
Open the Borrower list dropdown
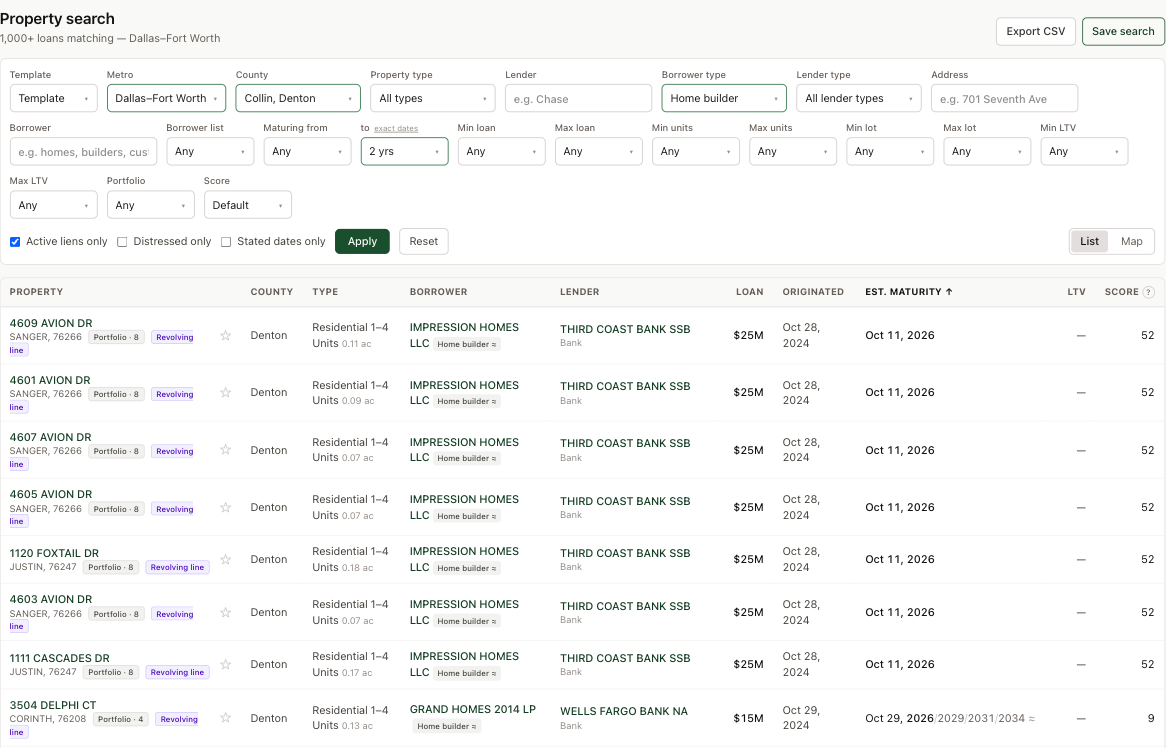tap(210, 151)
